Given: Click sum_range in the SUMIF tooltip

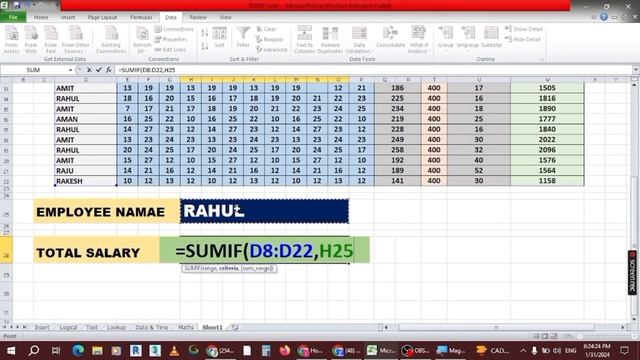Looking at the screenshot, I should [x=257, y=268].
